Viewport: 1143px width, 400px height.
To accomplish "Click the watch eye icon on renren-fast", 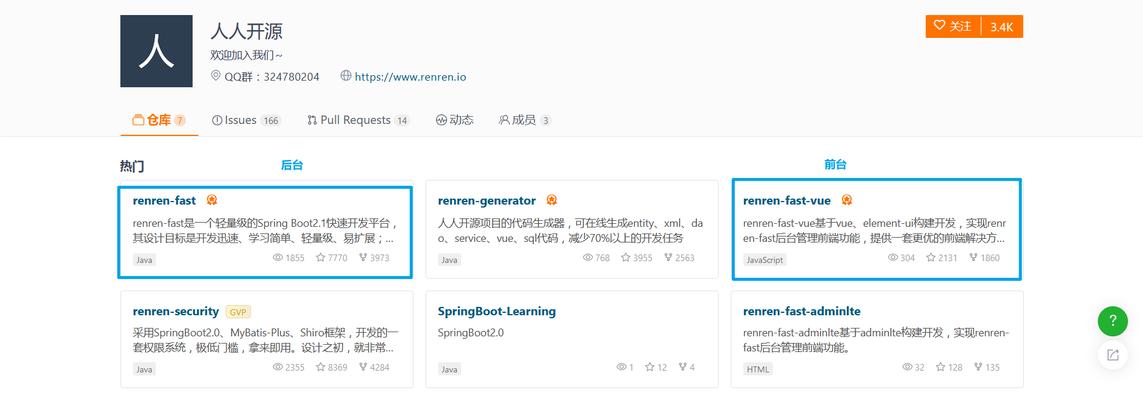I will coord(278,257).
